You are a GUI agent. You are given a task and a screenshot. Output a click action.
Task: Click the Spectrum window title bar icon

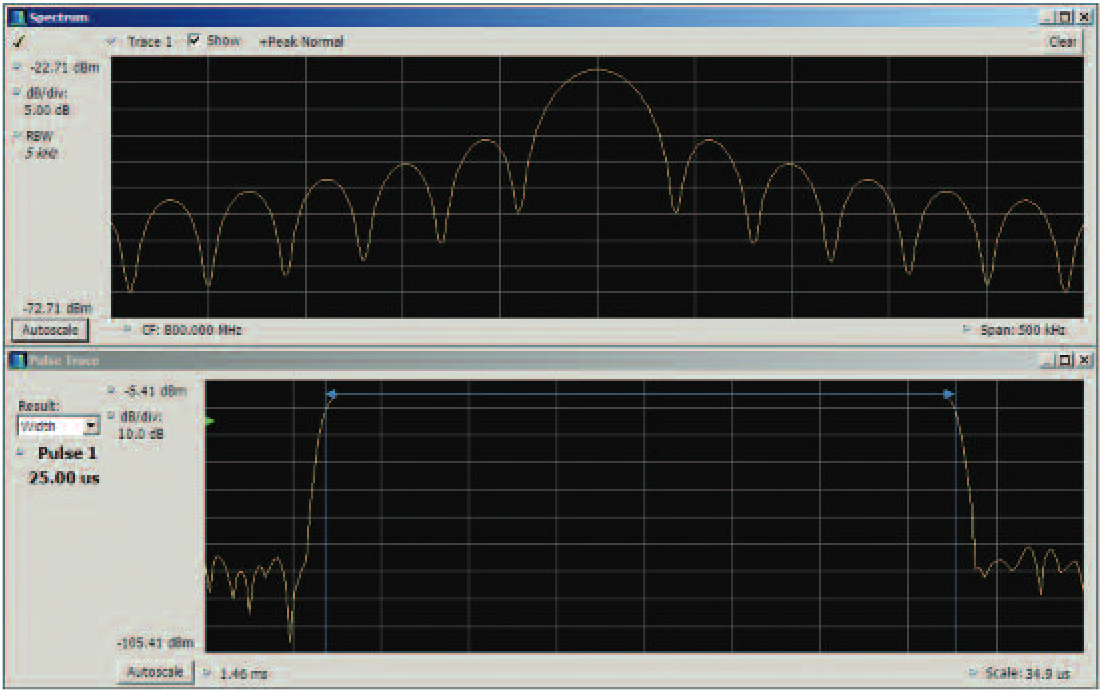[x=15, y=15]
